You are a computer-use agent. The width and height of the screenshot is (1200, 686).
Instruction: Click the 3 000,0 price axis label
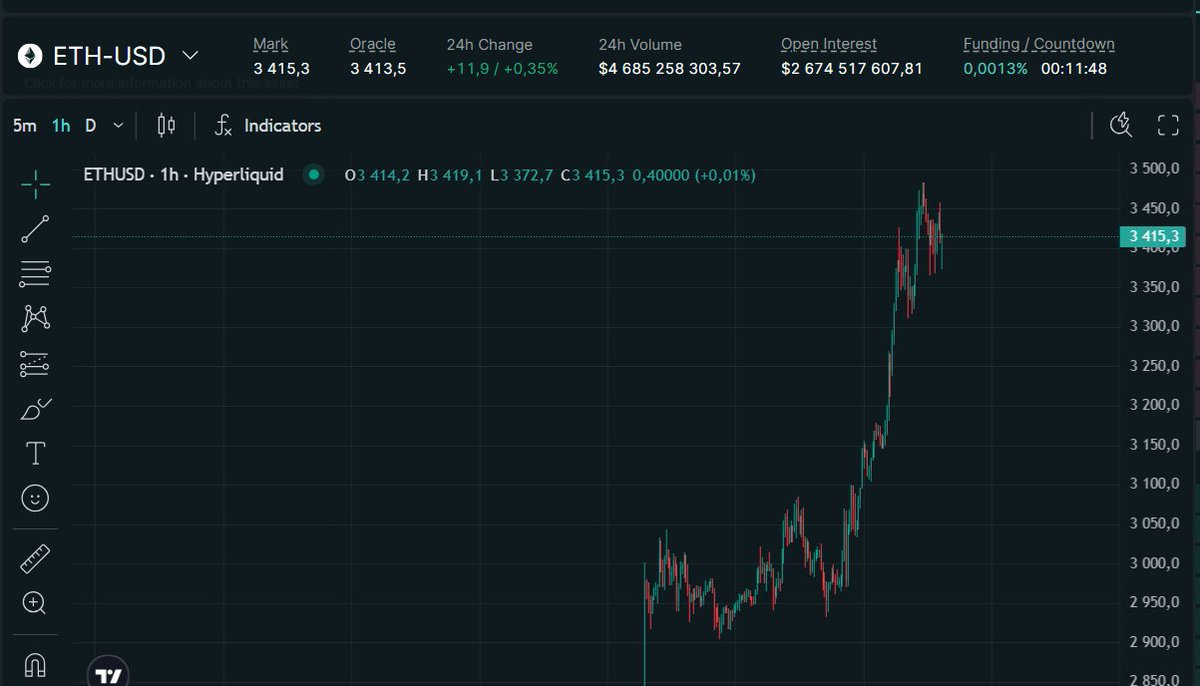(1155, 563)
